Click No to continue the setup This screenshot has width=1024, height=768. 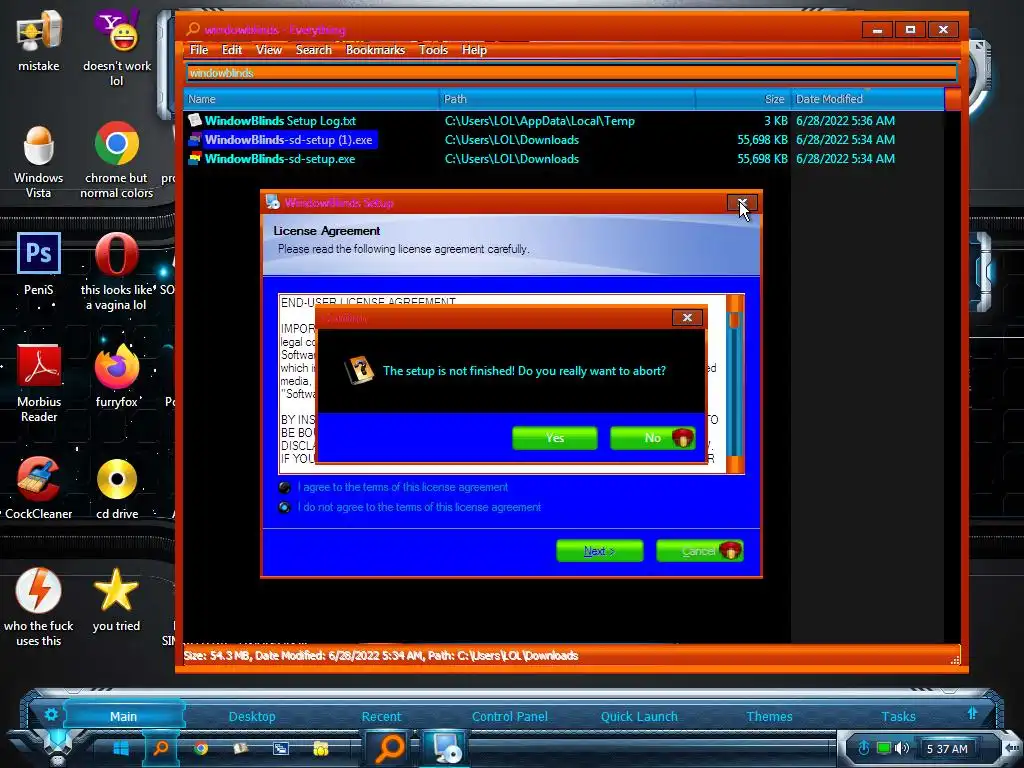point(652,438)
